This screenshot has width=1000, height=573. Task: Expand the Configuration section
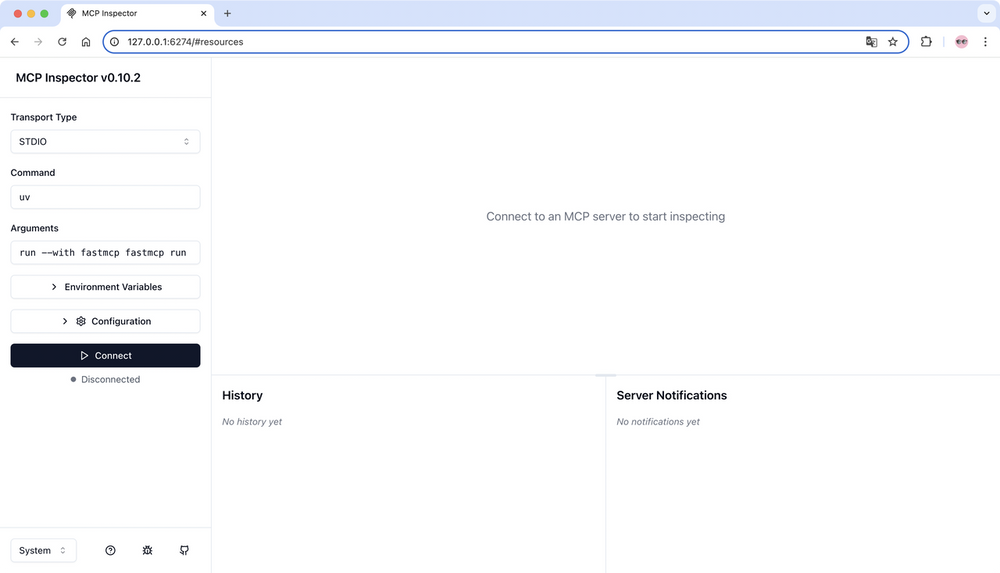pos(105,321)
